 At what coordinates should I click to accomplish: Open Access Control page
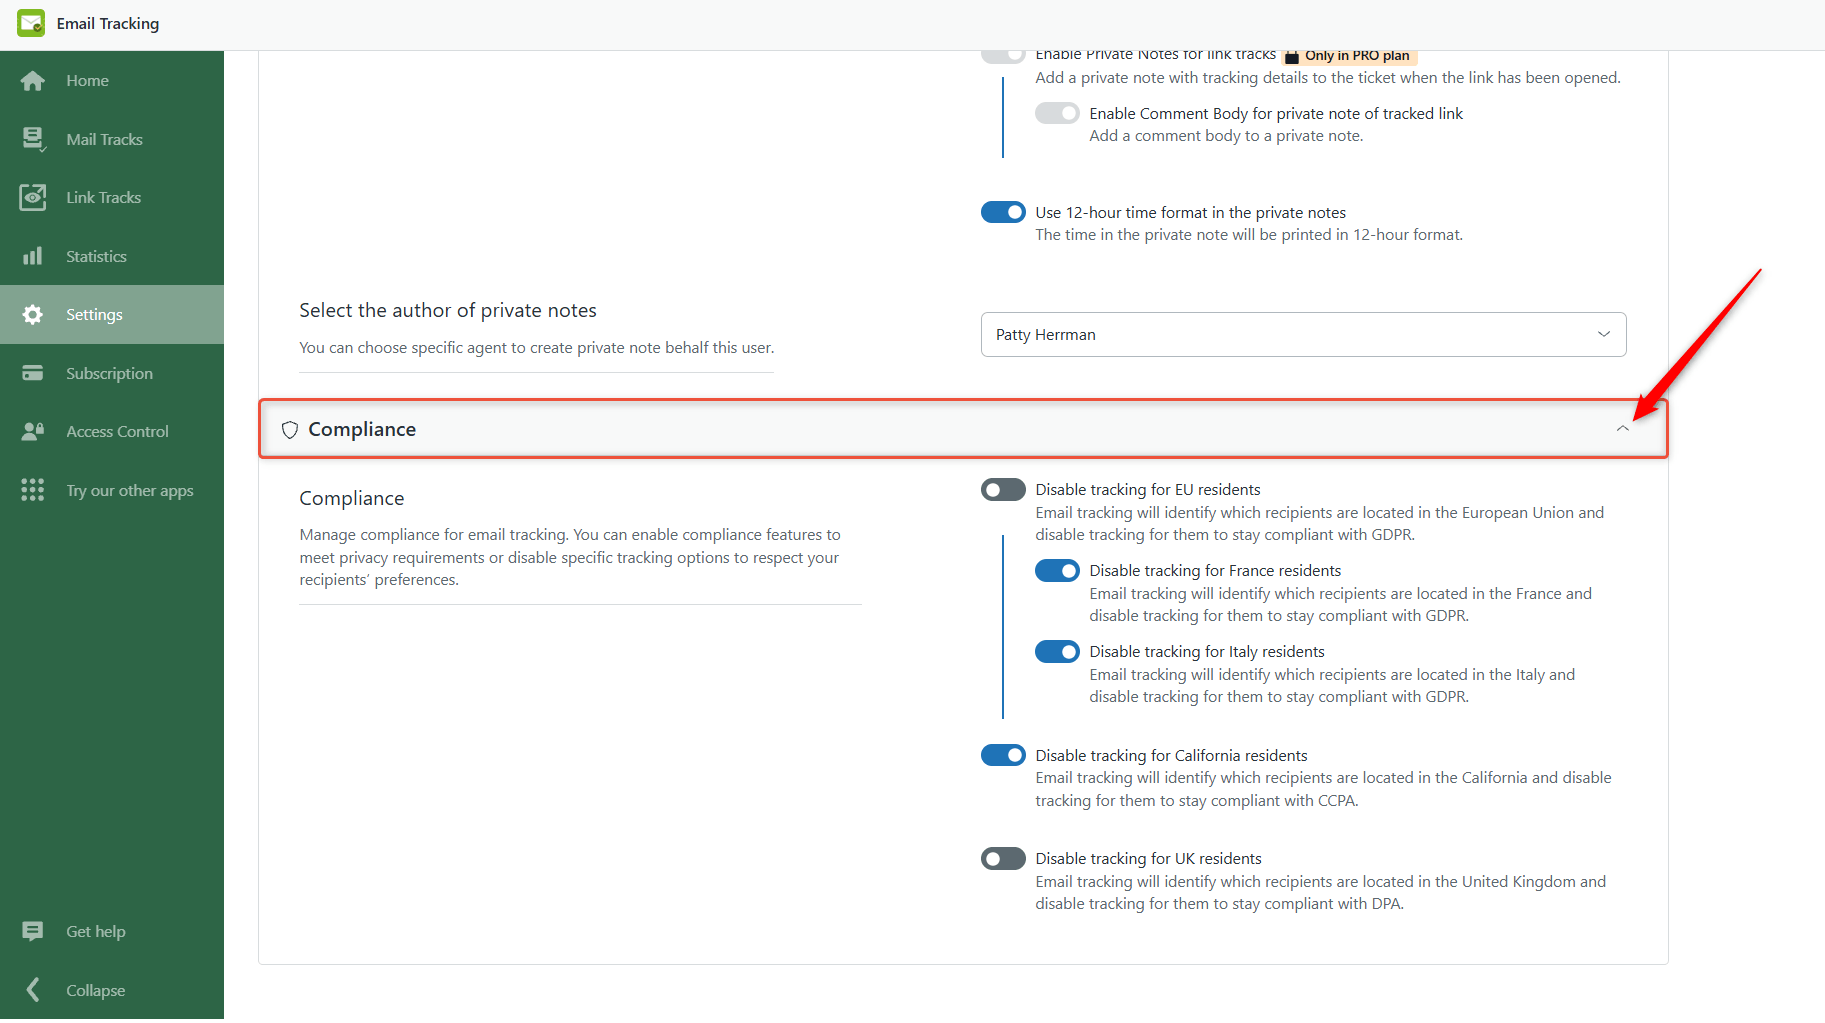coord(112,431)
